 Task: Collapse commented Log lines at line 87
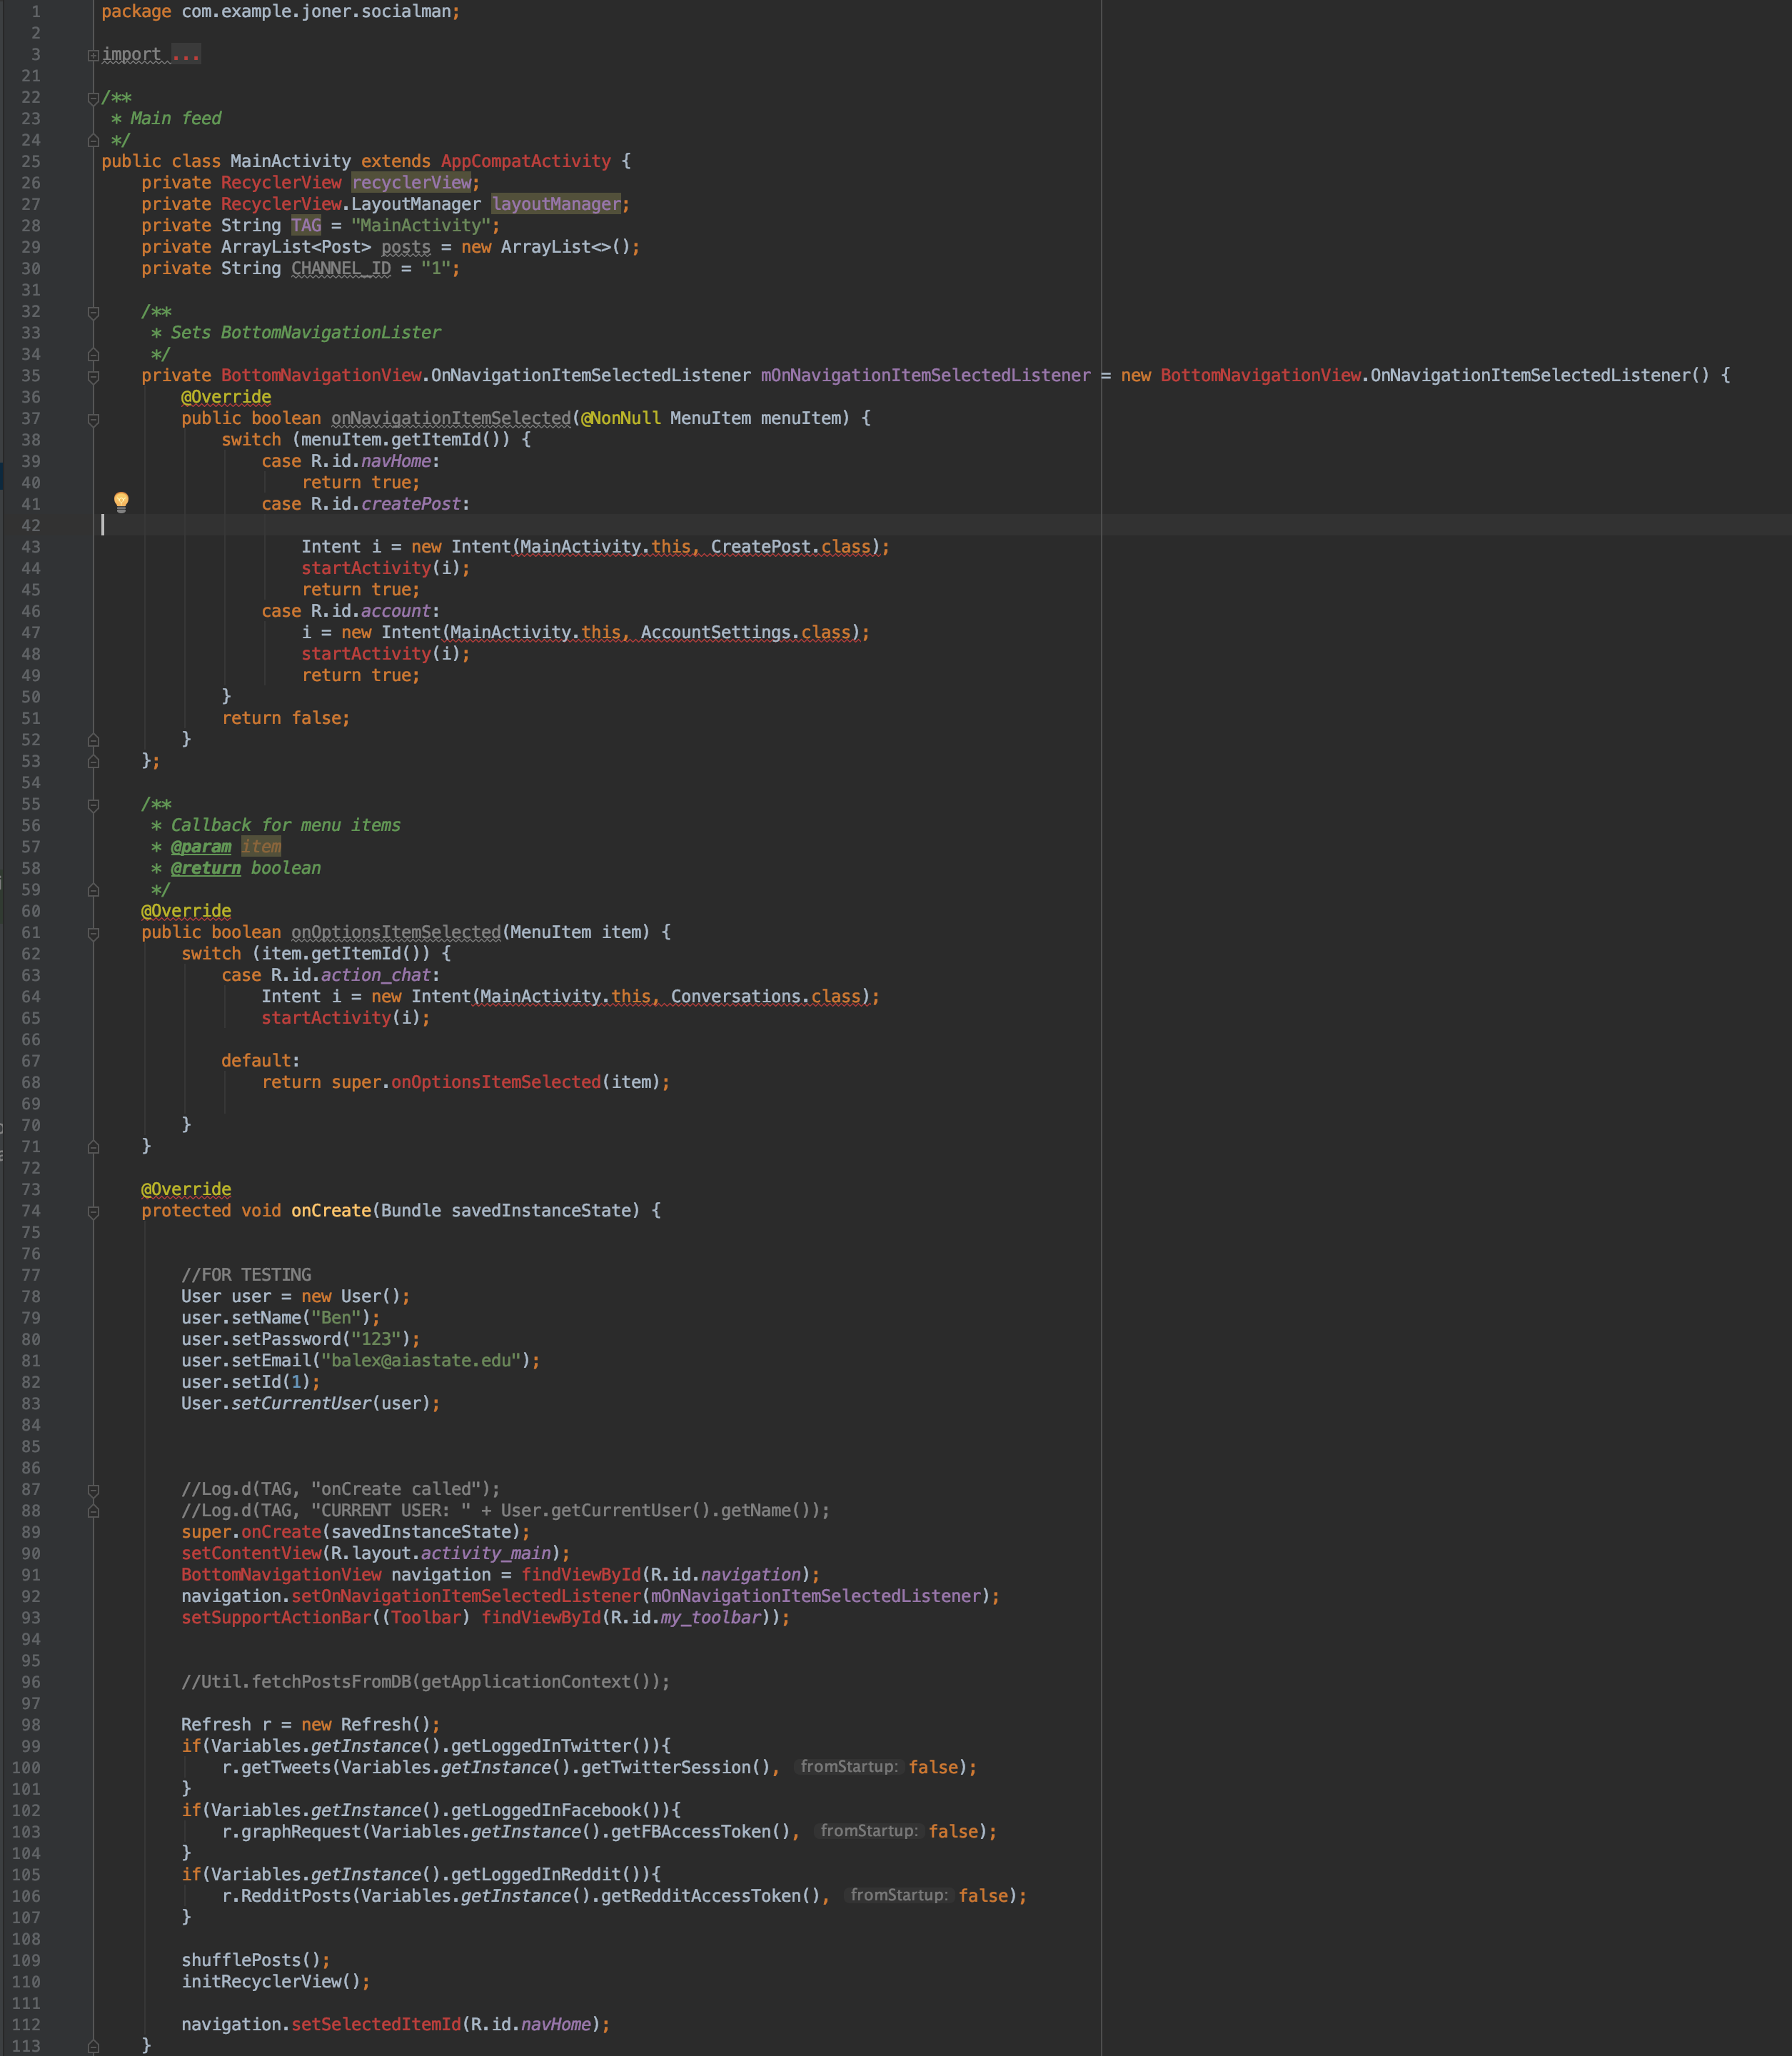tap(93, 1490)
